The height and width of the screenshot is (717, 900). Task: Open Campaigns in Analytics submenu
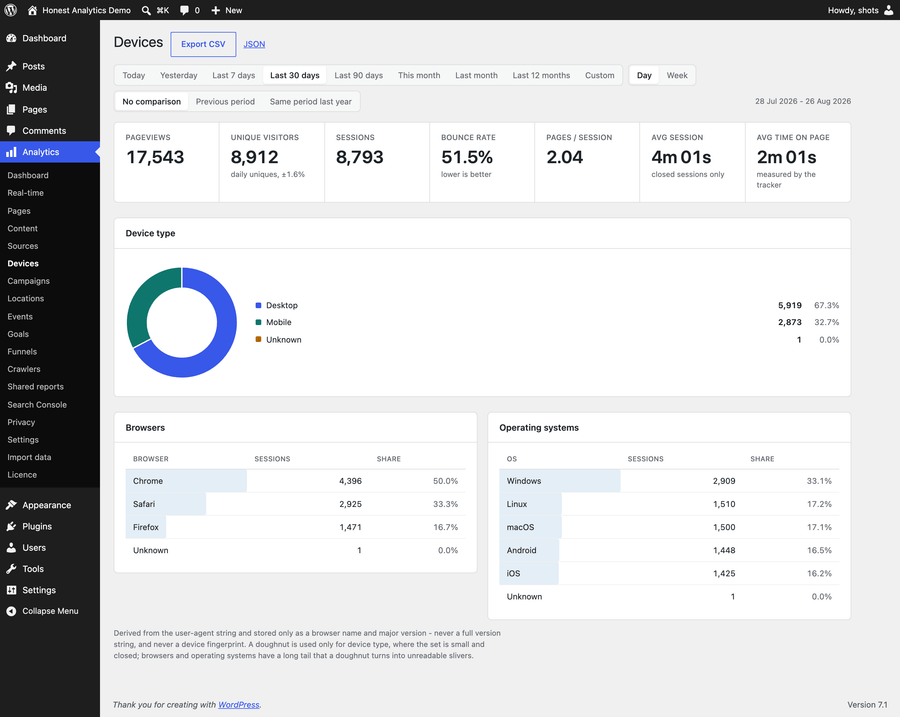pyautogui.click(x=29, y=281)
